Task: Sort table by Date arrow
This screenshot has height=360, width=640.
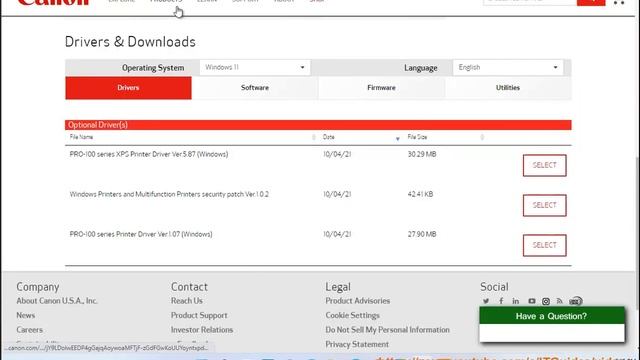Action: coord(398,139)
